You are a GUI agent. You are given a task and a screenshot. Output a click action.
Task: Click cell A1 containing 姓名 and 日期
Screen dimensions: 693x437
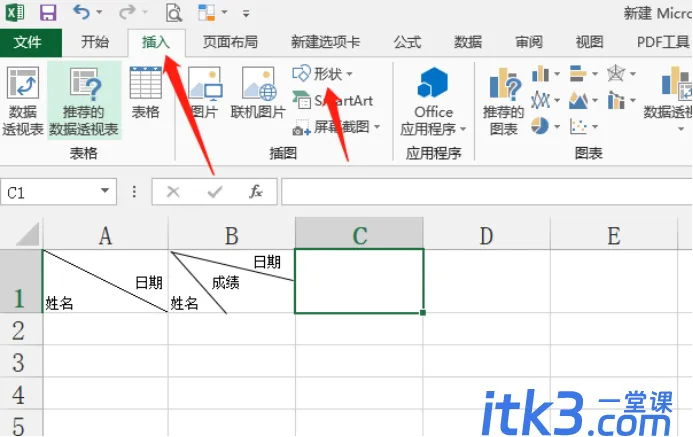pos(105,281)
